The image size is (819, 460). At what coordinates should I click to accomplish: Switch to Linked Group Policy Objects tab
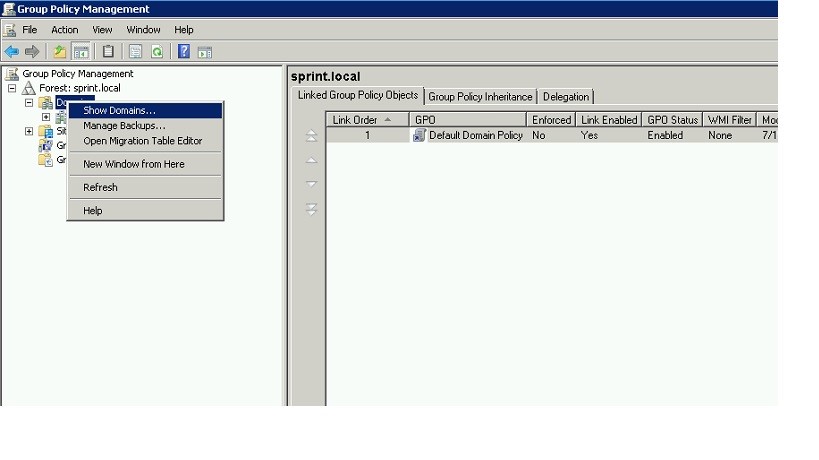click(x=358, y=95)
